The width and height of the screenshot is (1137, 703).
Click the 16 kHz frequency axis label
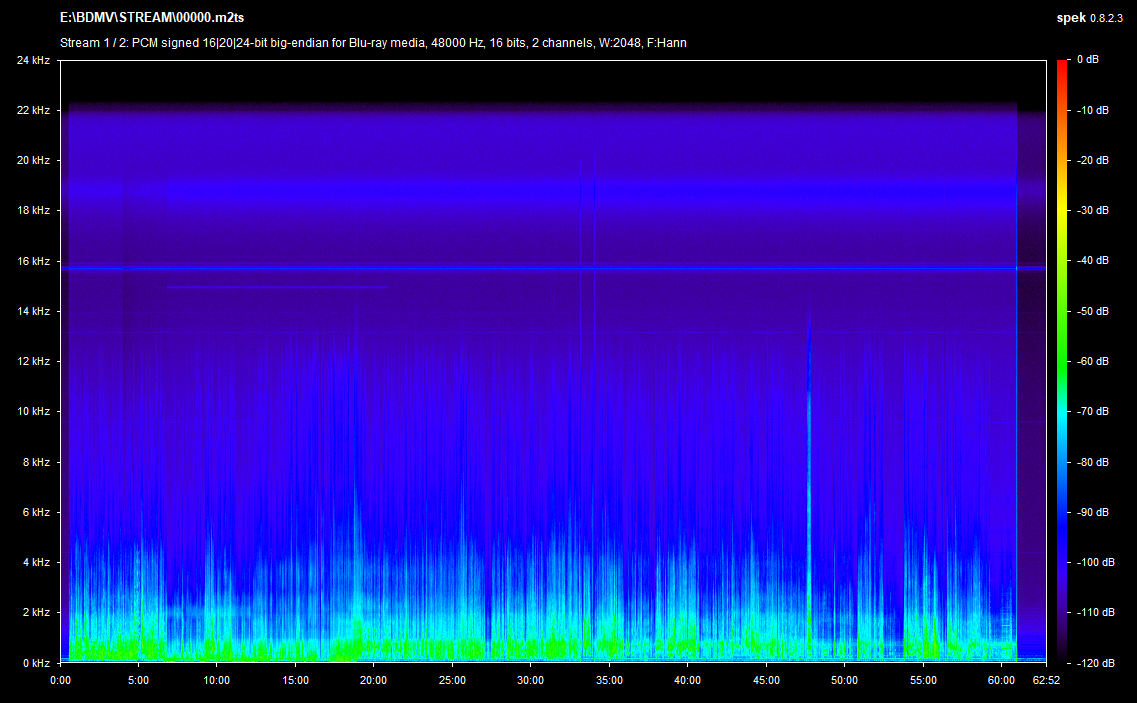[33, 261]
